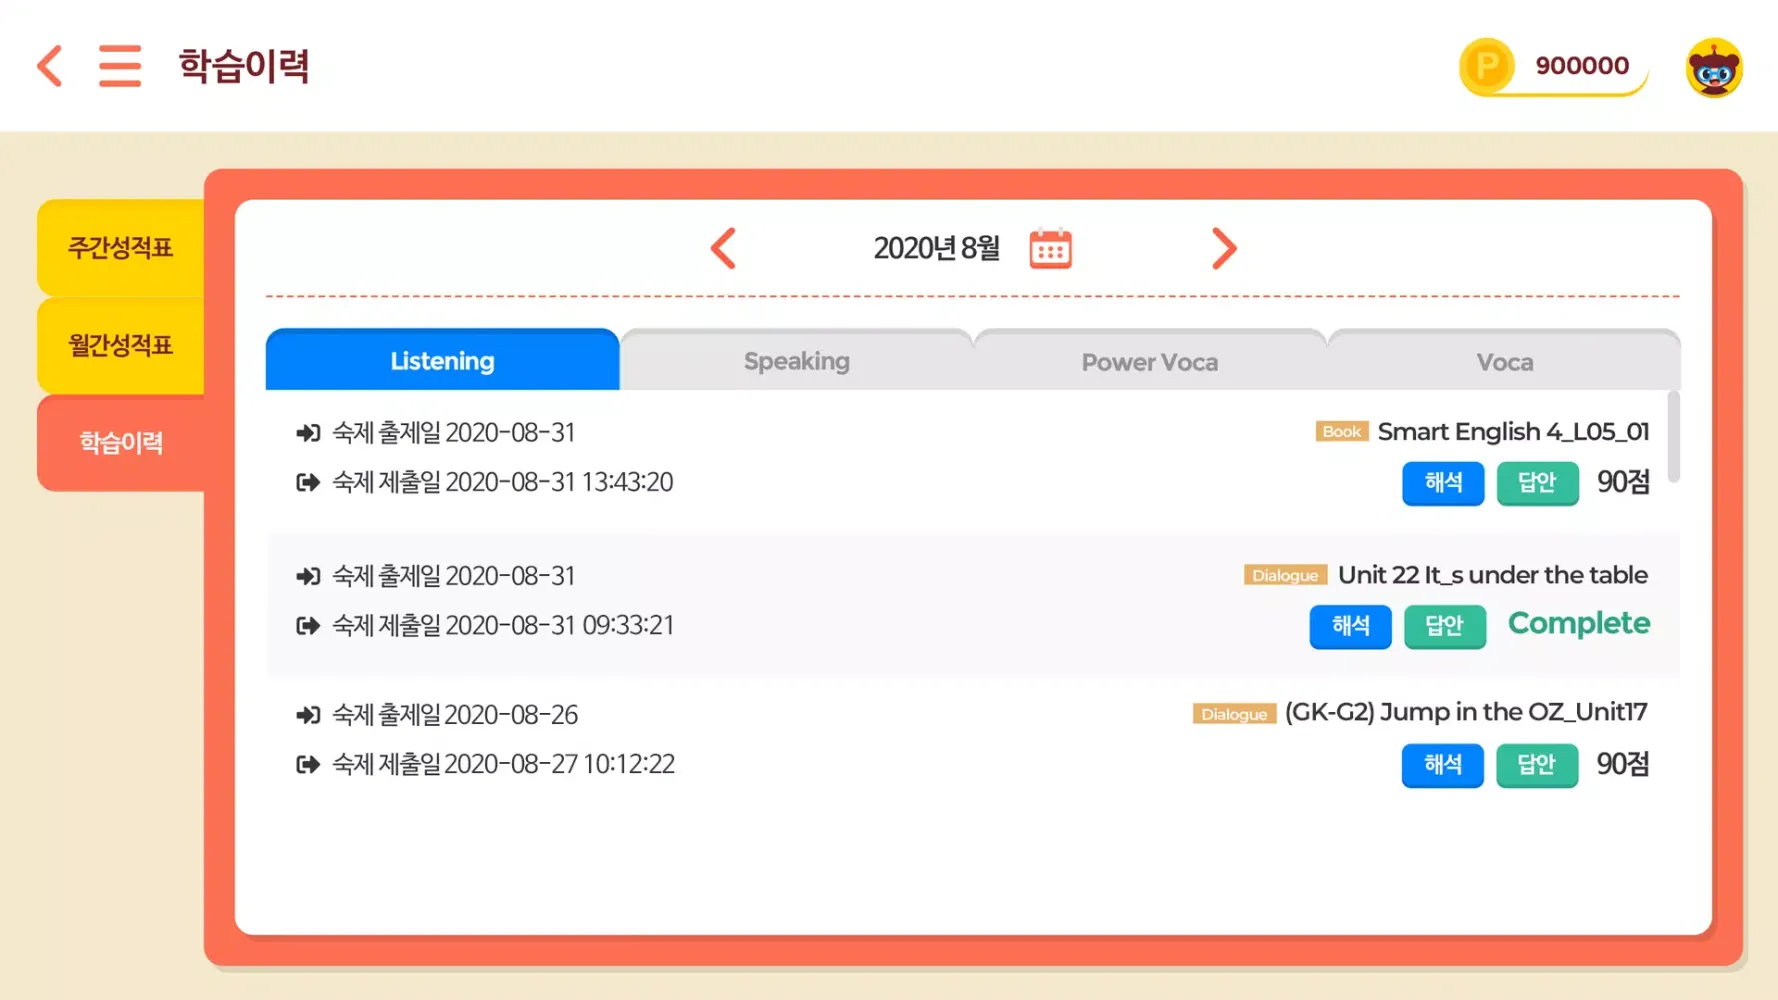Go back using the top-left arrow
The height and width of the screenshot is (1000, 1778).
[x=50, y=66]
